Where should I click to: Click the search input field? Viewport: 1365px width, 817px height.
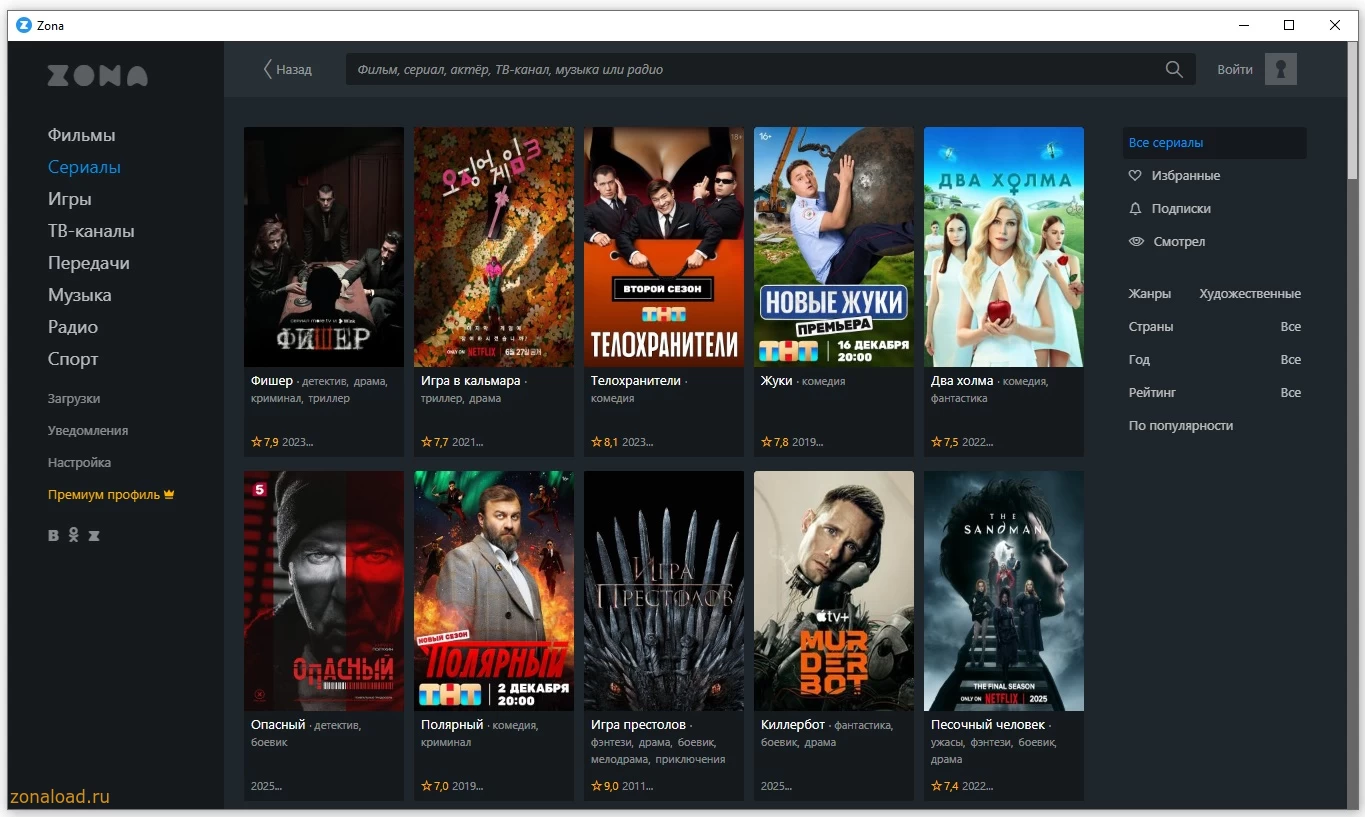point(755,69)
